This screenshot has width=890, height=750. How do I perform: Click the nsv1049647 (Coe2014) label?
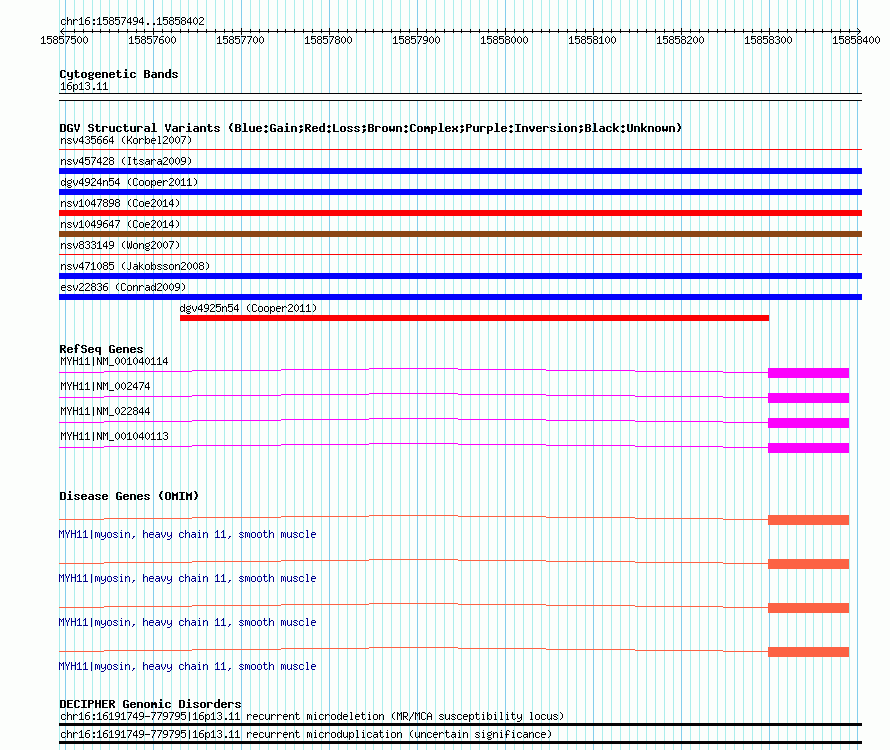coord(120,224)
